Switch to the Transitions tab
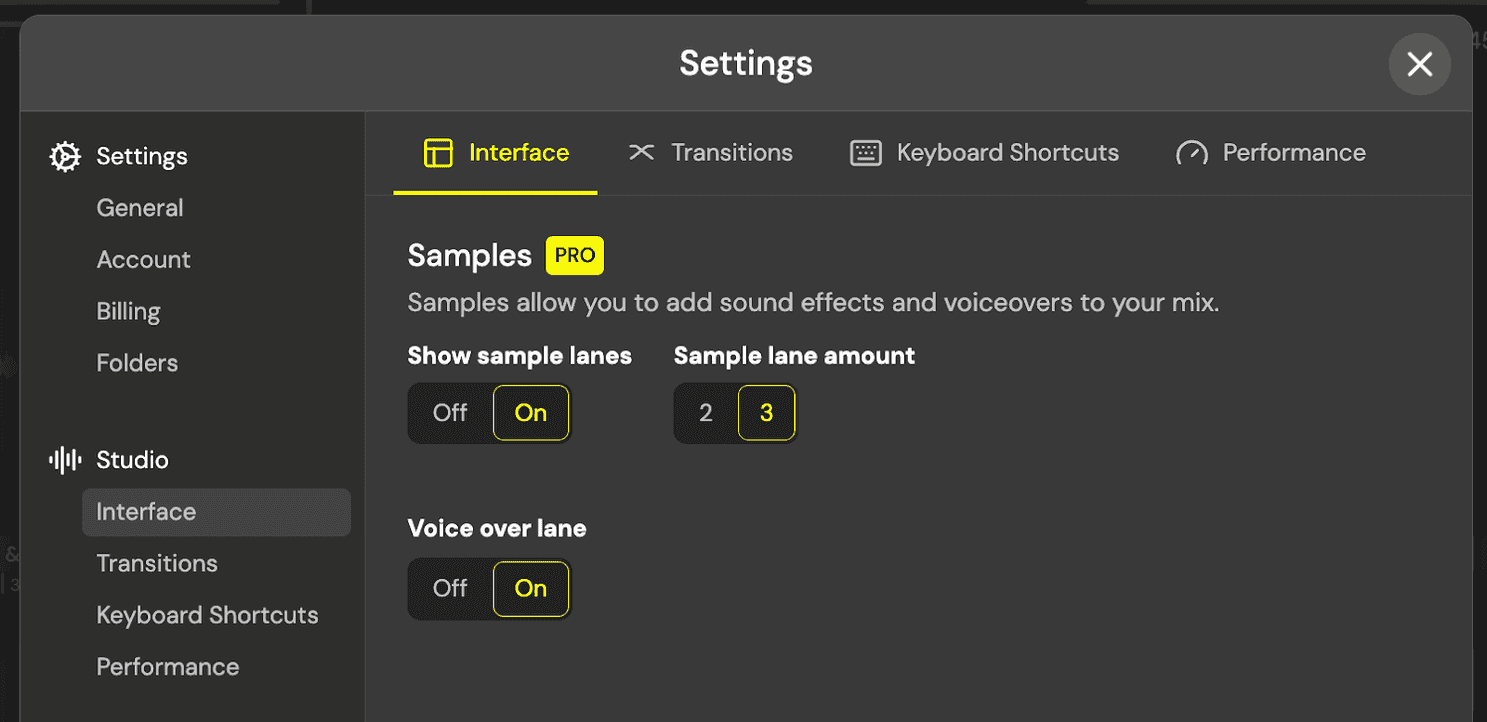Screen dimensions: 1487x722 (x=731, y=153)
